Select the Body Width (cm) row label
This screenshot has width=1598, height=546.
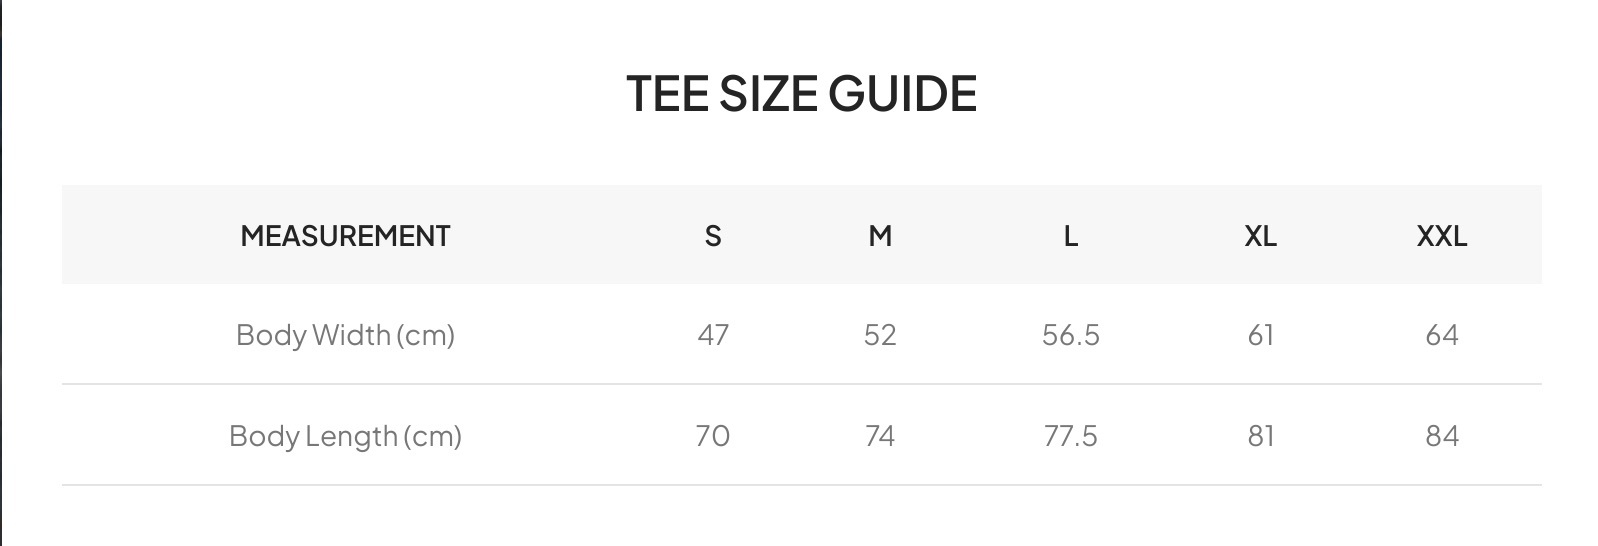pos(345,335)
